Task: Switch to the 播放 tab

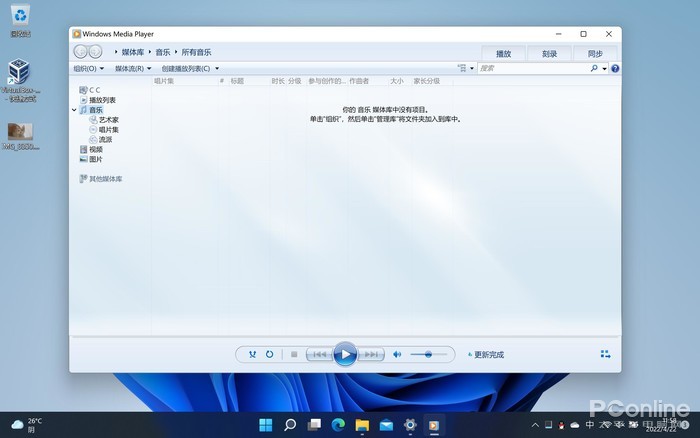Action: coord(503,53)
